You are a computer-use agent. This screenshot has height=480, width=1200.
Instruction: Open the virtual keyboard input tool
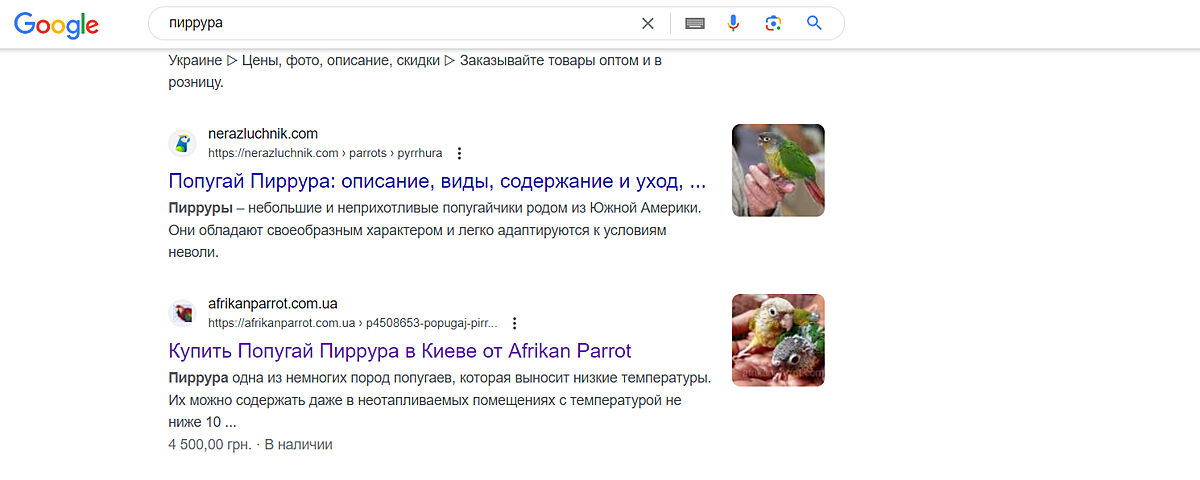coord(695,23)
